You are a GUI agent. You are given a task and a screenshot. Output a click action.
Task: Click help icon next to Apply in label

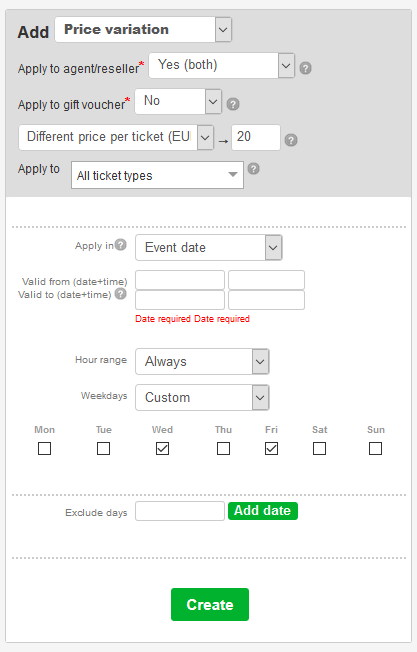click(x=121, y=244)
